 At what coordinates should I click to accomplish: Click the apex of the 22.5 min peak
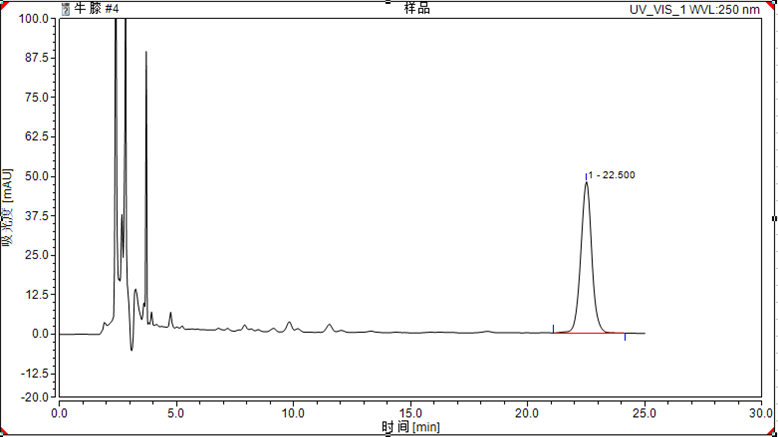(x=586, y=183)
